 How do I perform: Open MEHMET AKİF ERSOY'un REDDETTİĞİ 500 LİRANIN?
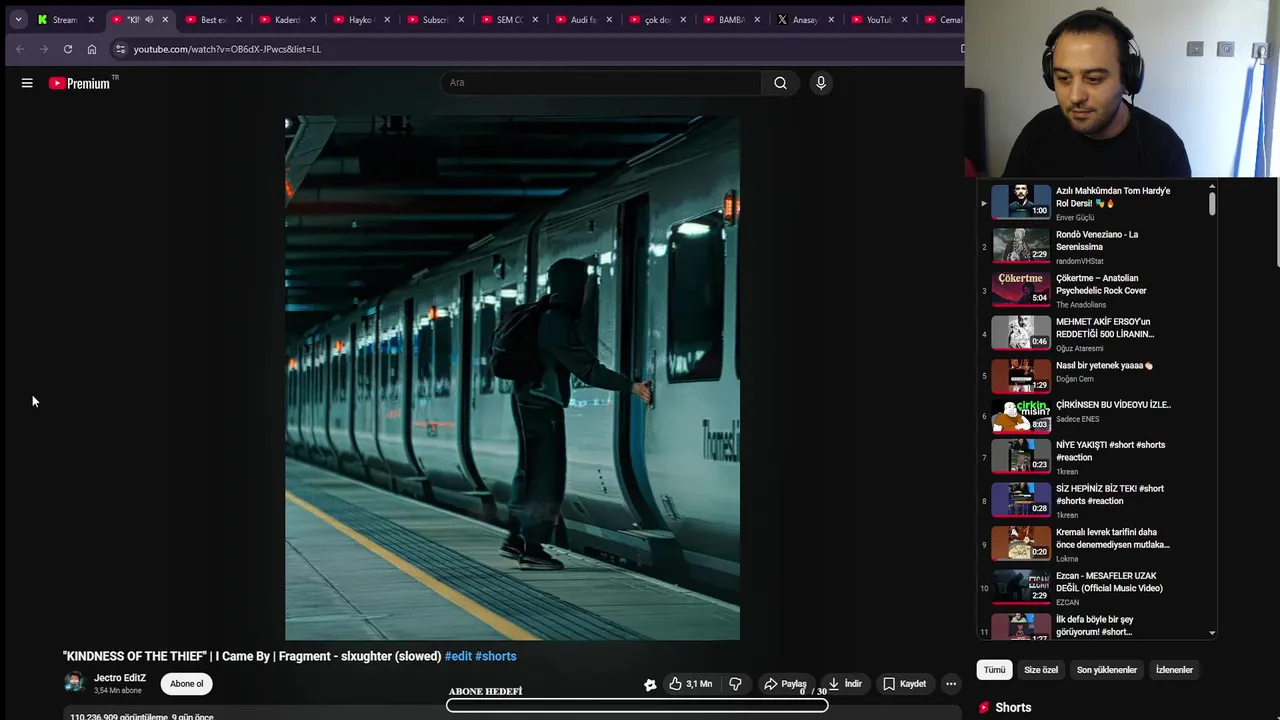[1105, 328]
